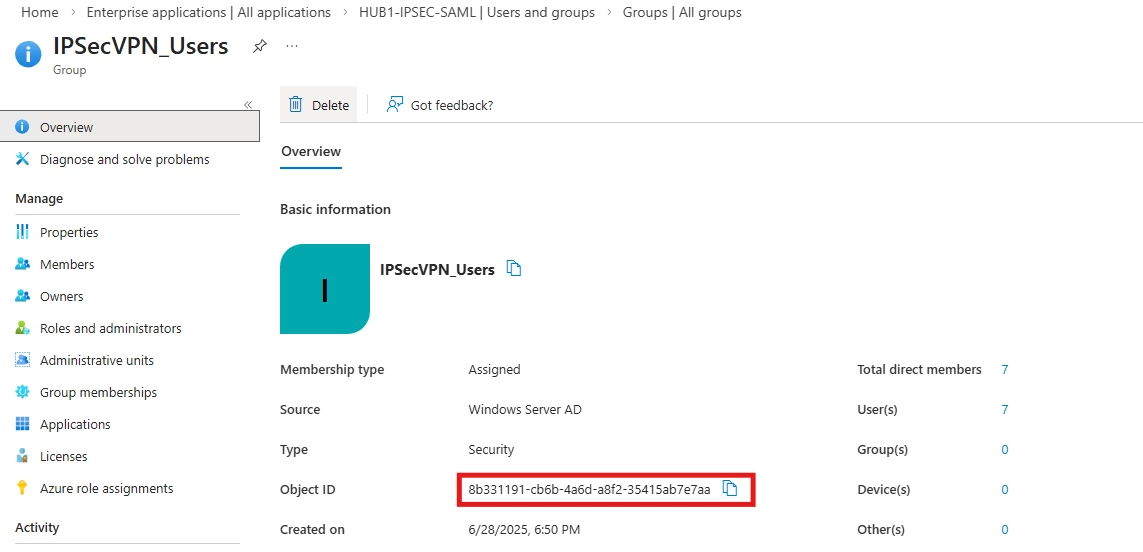1143x552 pixels.
Task: Click the Assigned membership type value
Action: (494, 370)
